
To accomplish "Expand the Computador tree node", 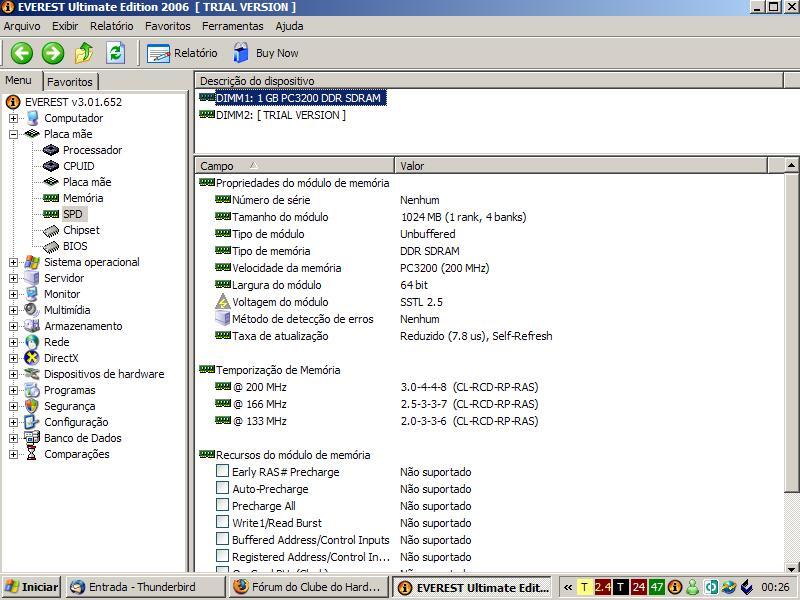I will click(x=13, y=118).
